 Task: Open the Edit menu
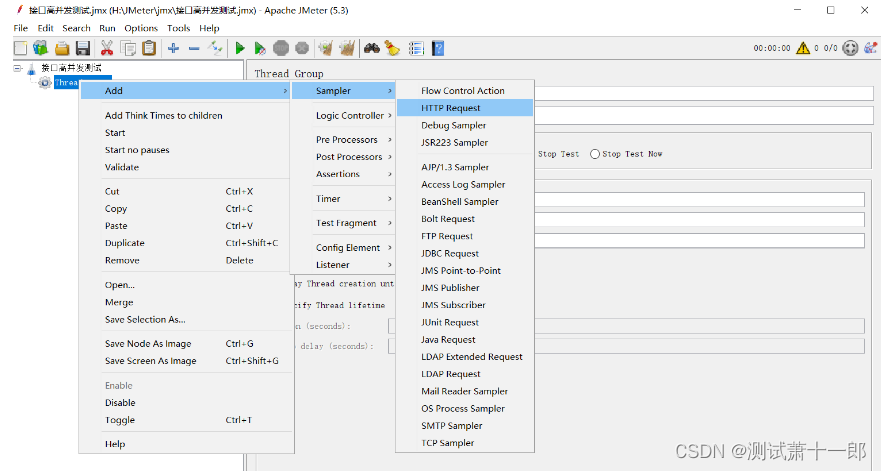(46, 28)
